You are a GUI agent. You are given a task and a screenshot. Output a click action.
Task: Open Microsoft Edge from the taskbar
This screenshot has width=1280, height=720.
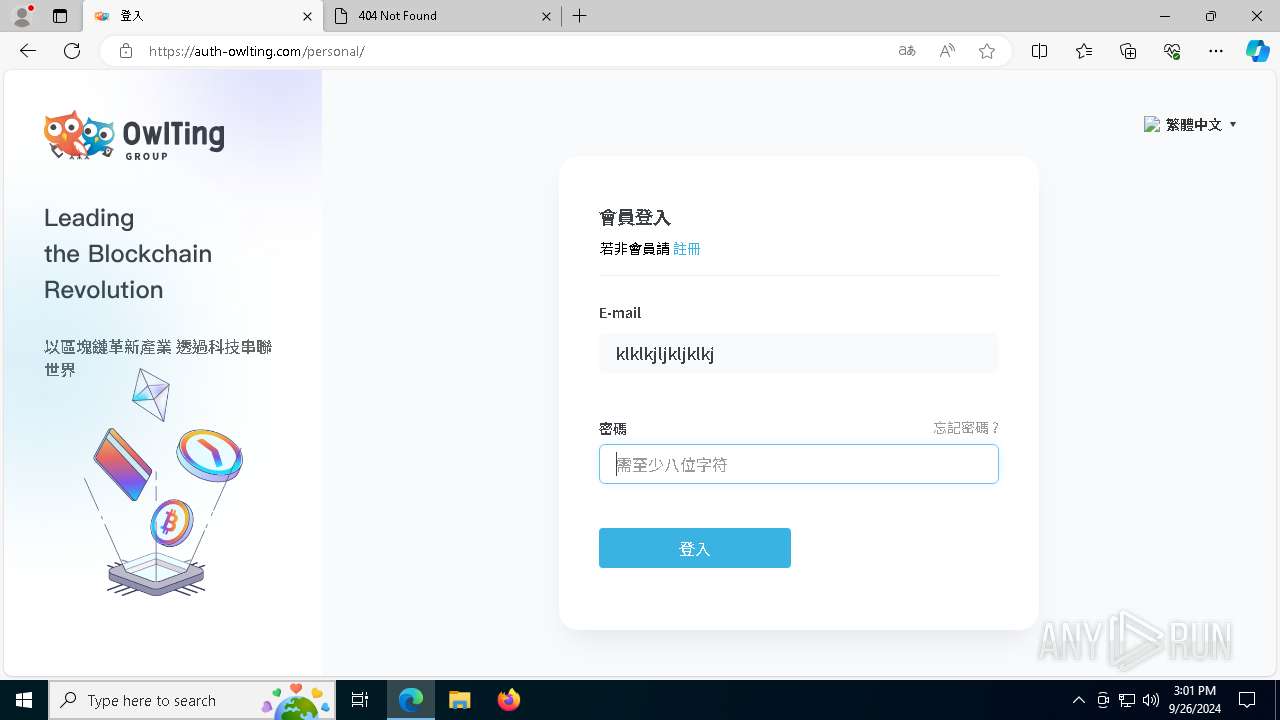pos(411,700)
